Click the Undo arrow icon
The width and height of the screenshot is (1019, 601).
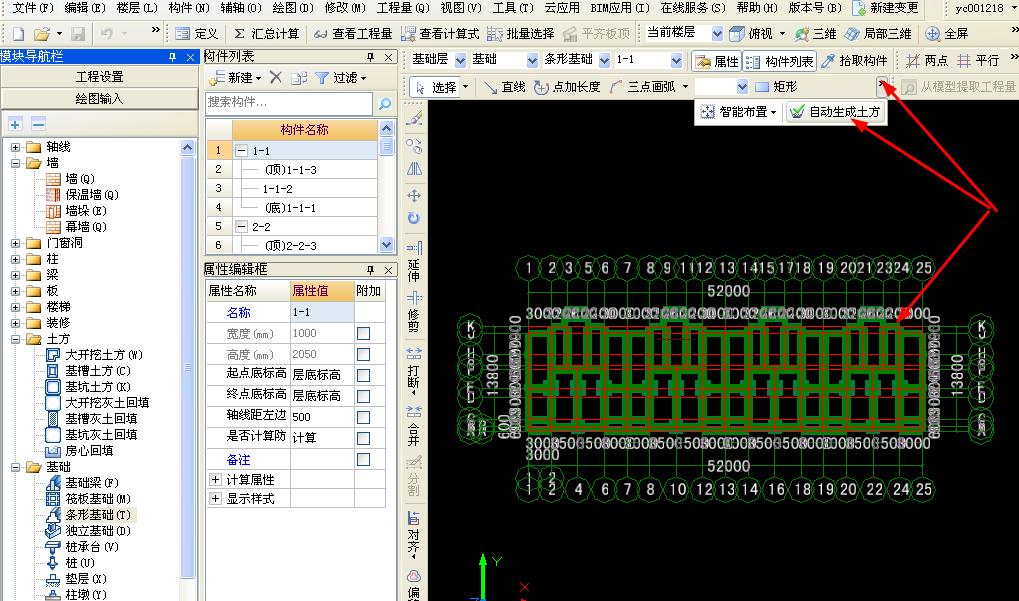[107, 33]
